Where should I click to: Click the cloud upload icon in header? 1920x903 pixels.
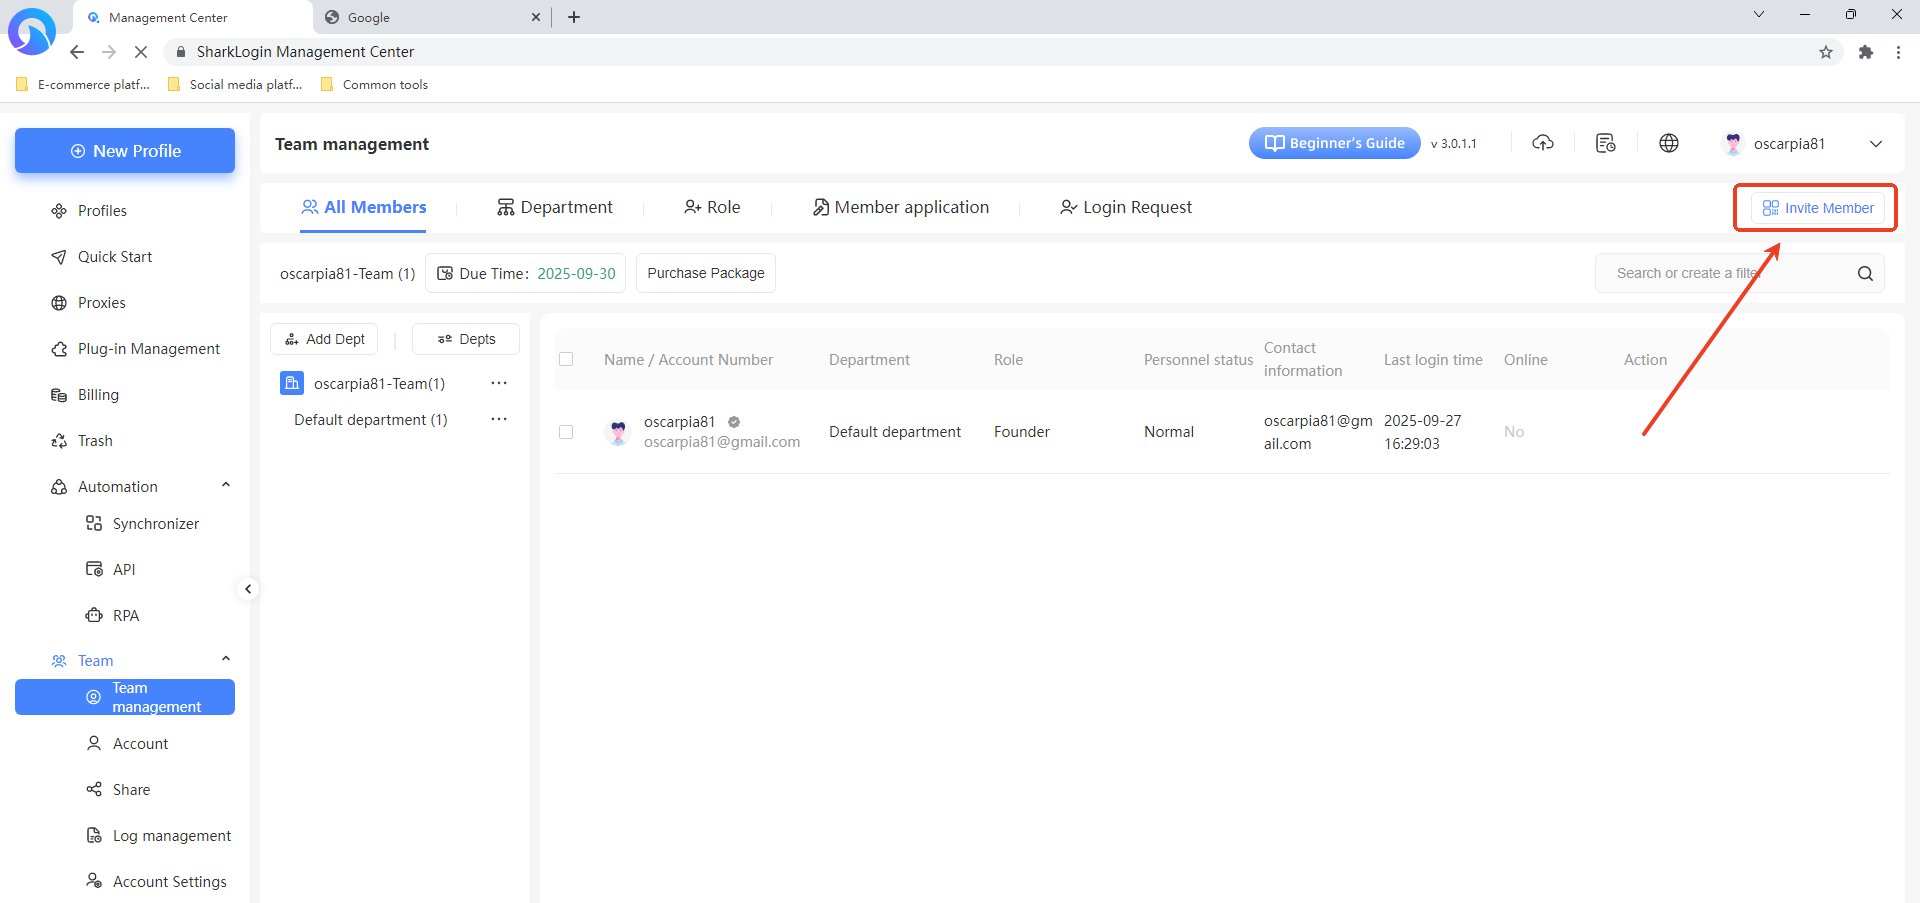tap(1543, 143)
